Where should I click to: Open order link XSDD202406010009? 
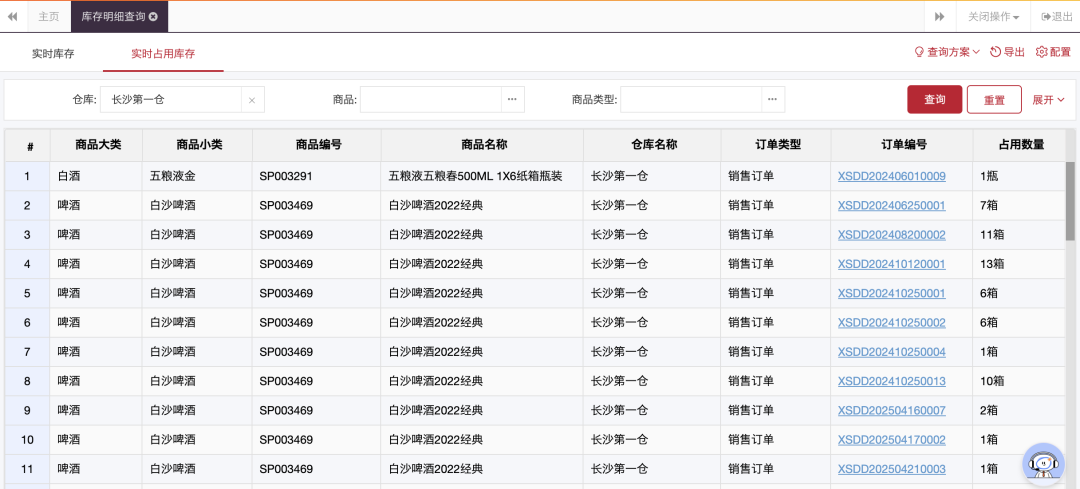point(891,176)
